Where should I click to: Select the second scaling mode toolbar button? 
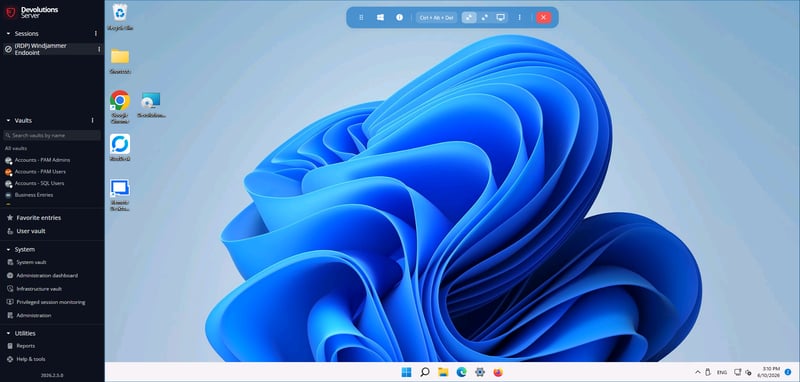(485, 17)
